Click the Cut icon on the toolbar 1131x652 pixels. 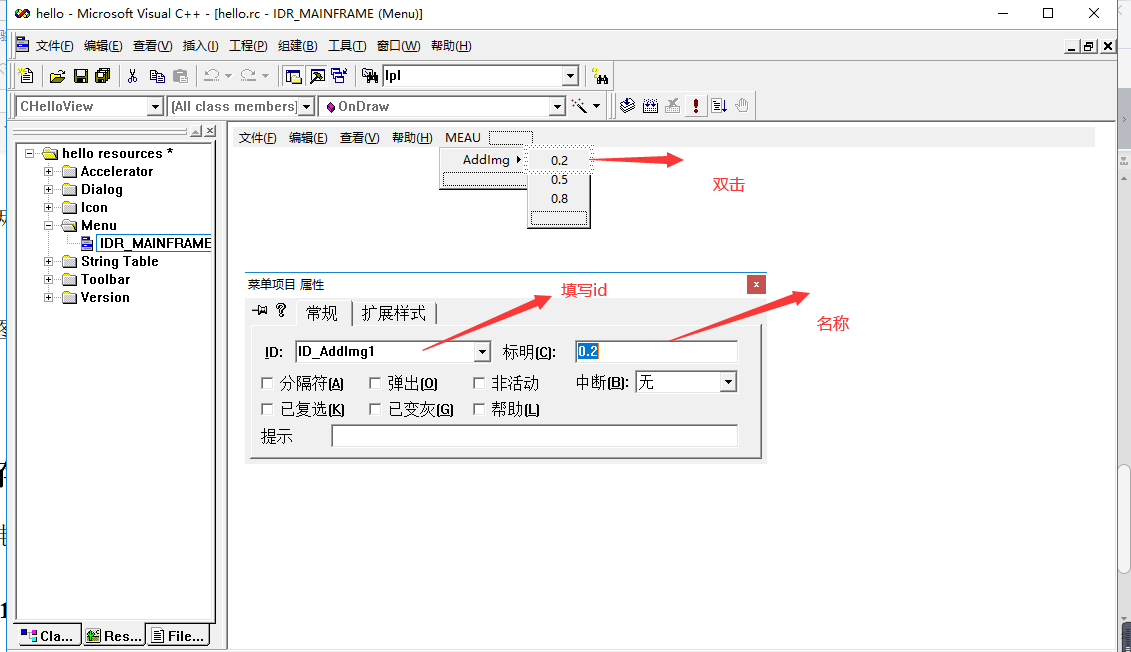132,75
